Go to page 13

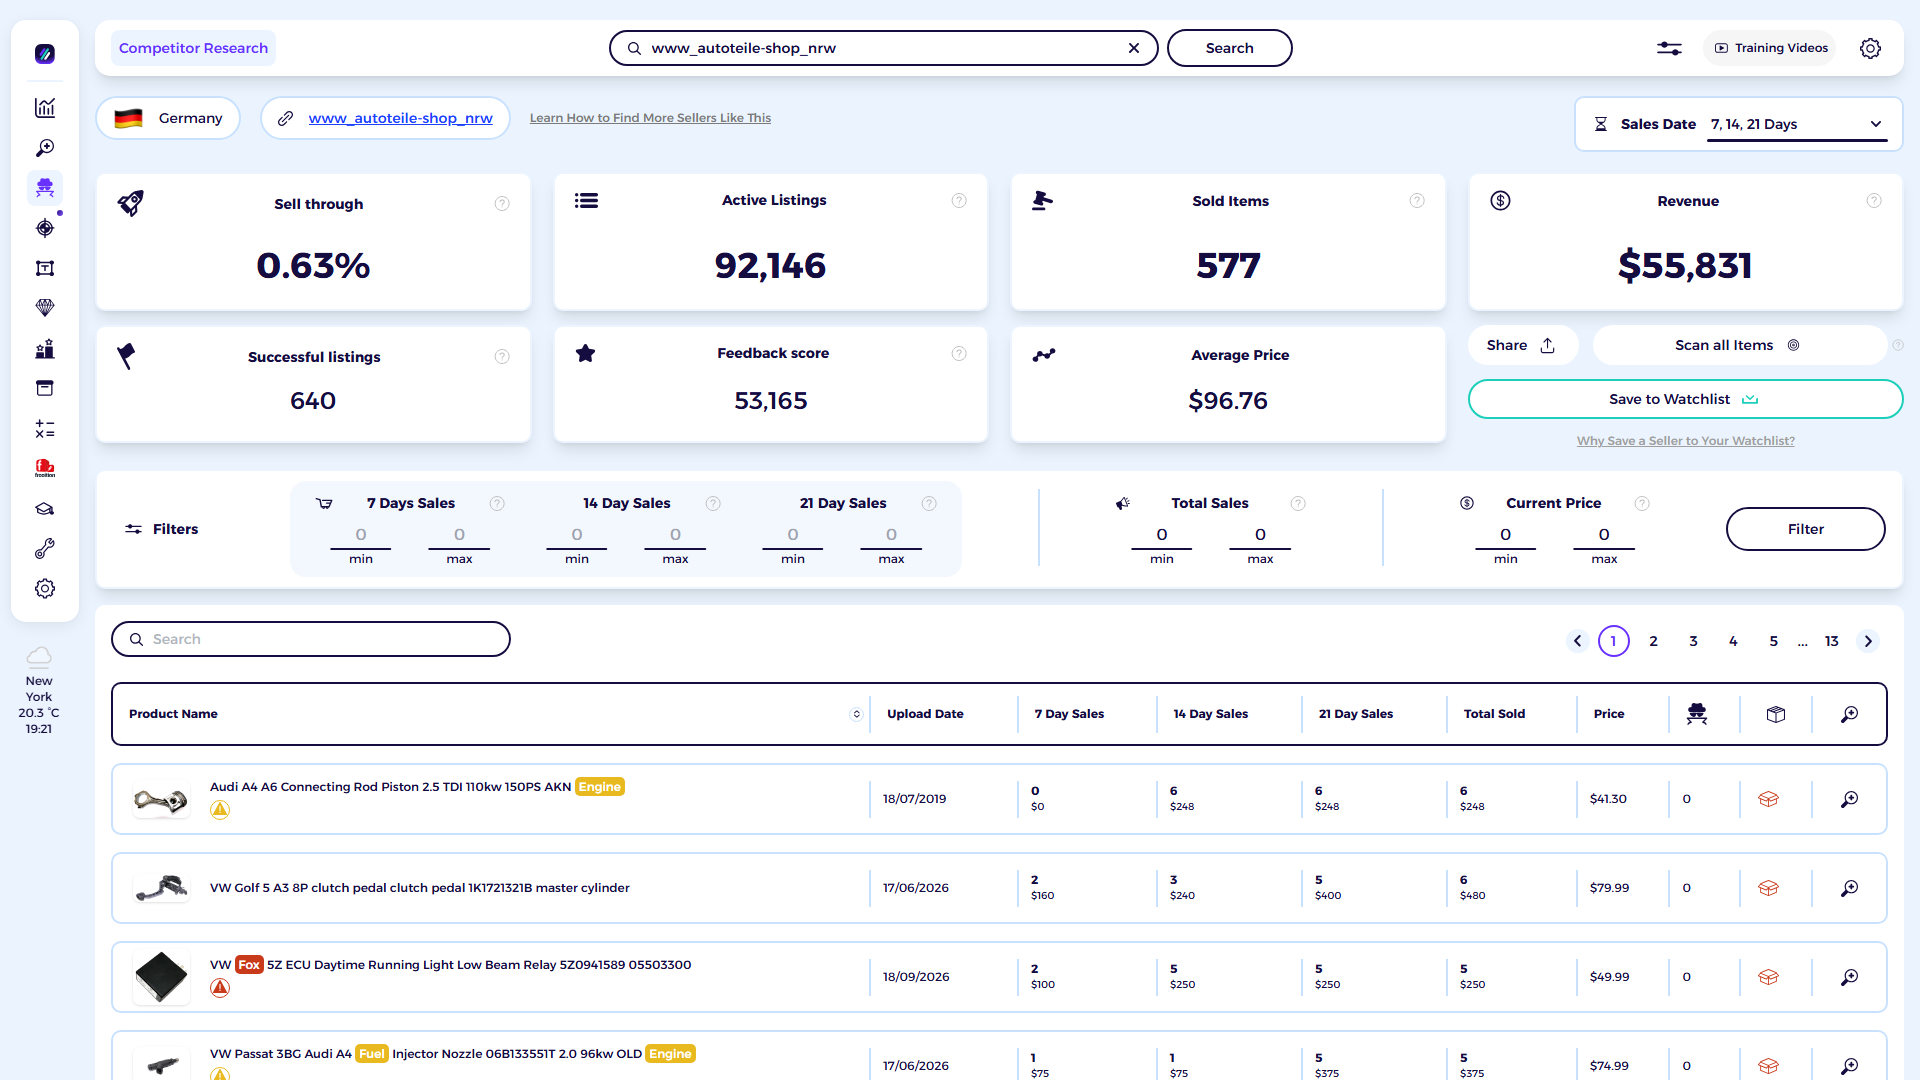point(1832,641)
